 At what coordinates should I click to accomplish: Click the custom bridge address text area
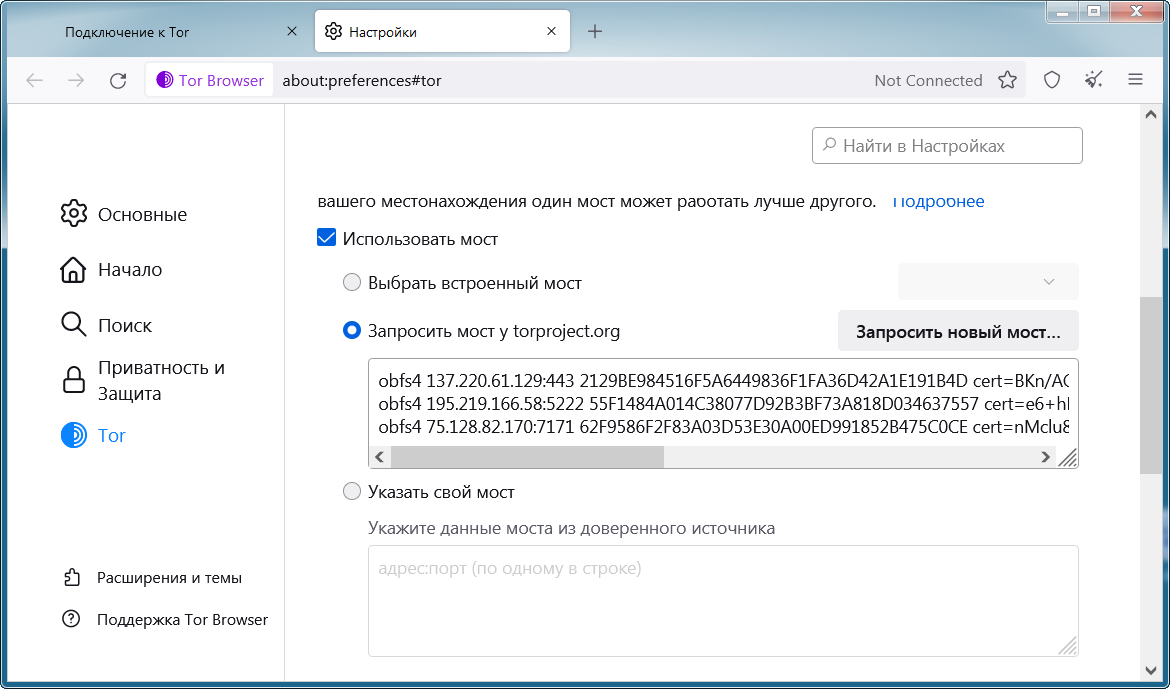[x=723, y=601]
